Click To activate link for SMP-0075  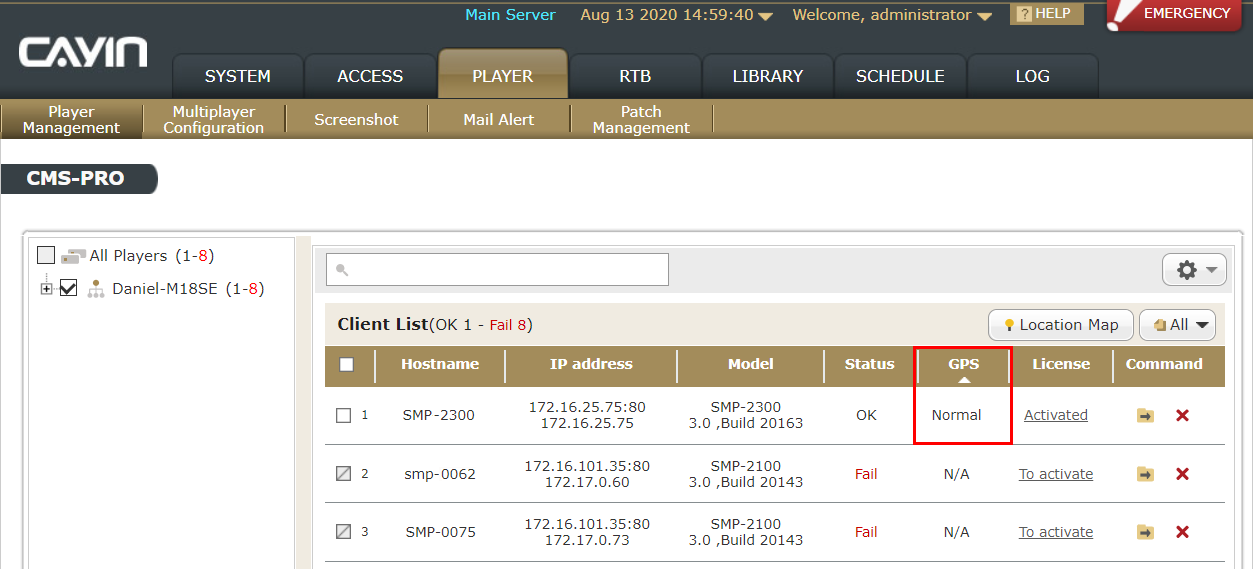click(x=1056, y=532)
